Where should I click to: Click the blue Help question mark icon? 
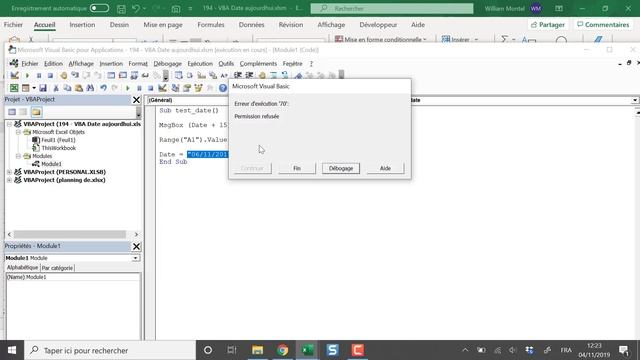tap(223, 88)
